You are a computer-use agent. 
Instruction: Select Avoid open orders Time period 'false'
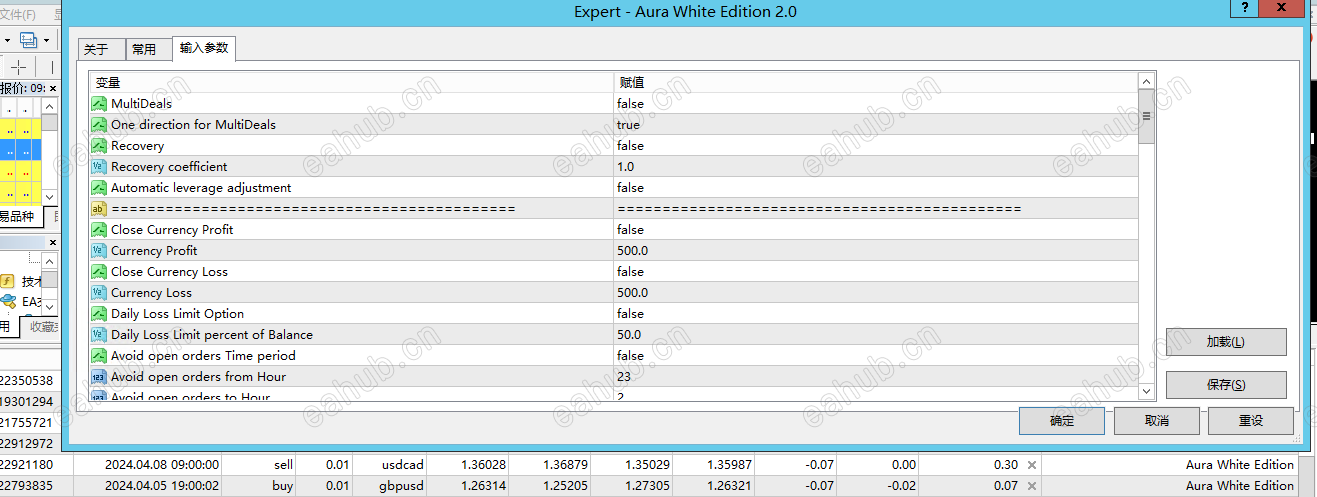[x=630, y=356]
